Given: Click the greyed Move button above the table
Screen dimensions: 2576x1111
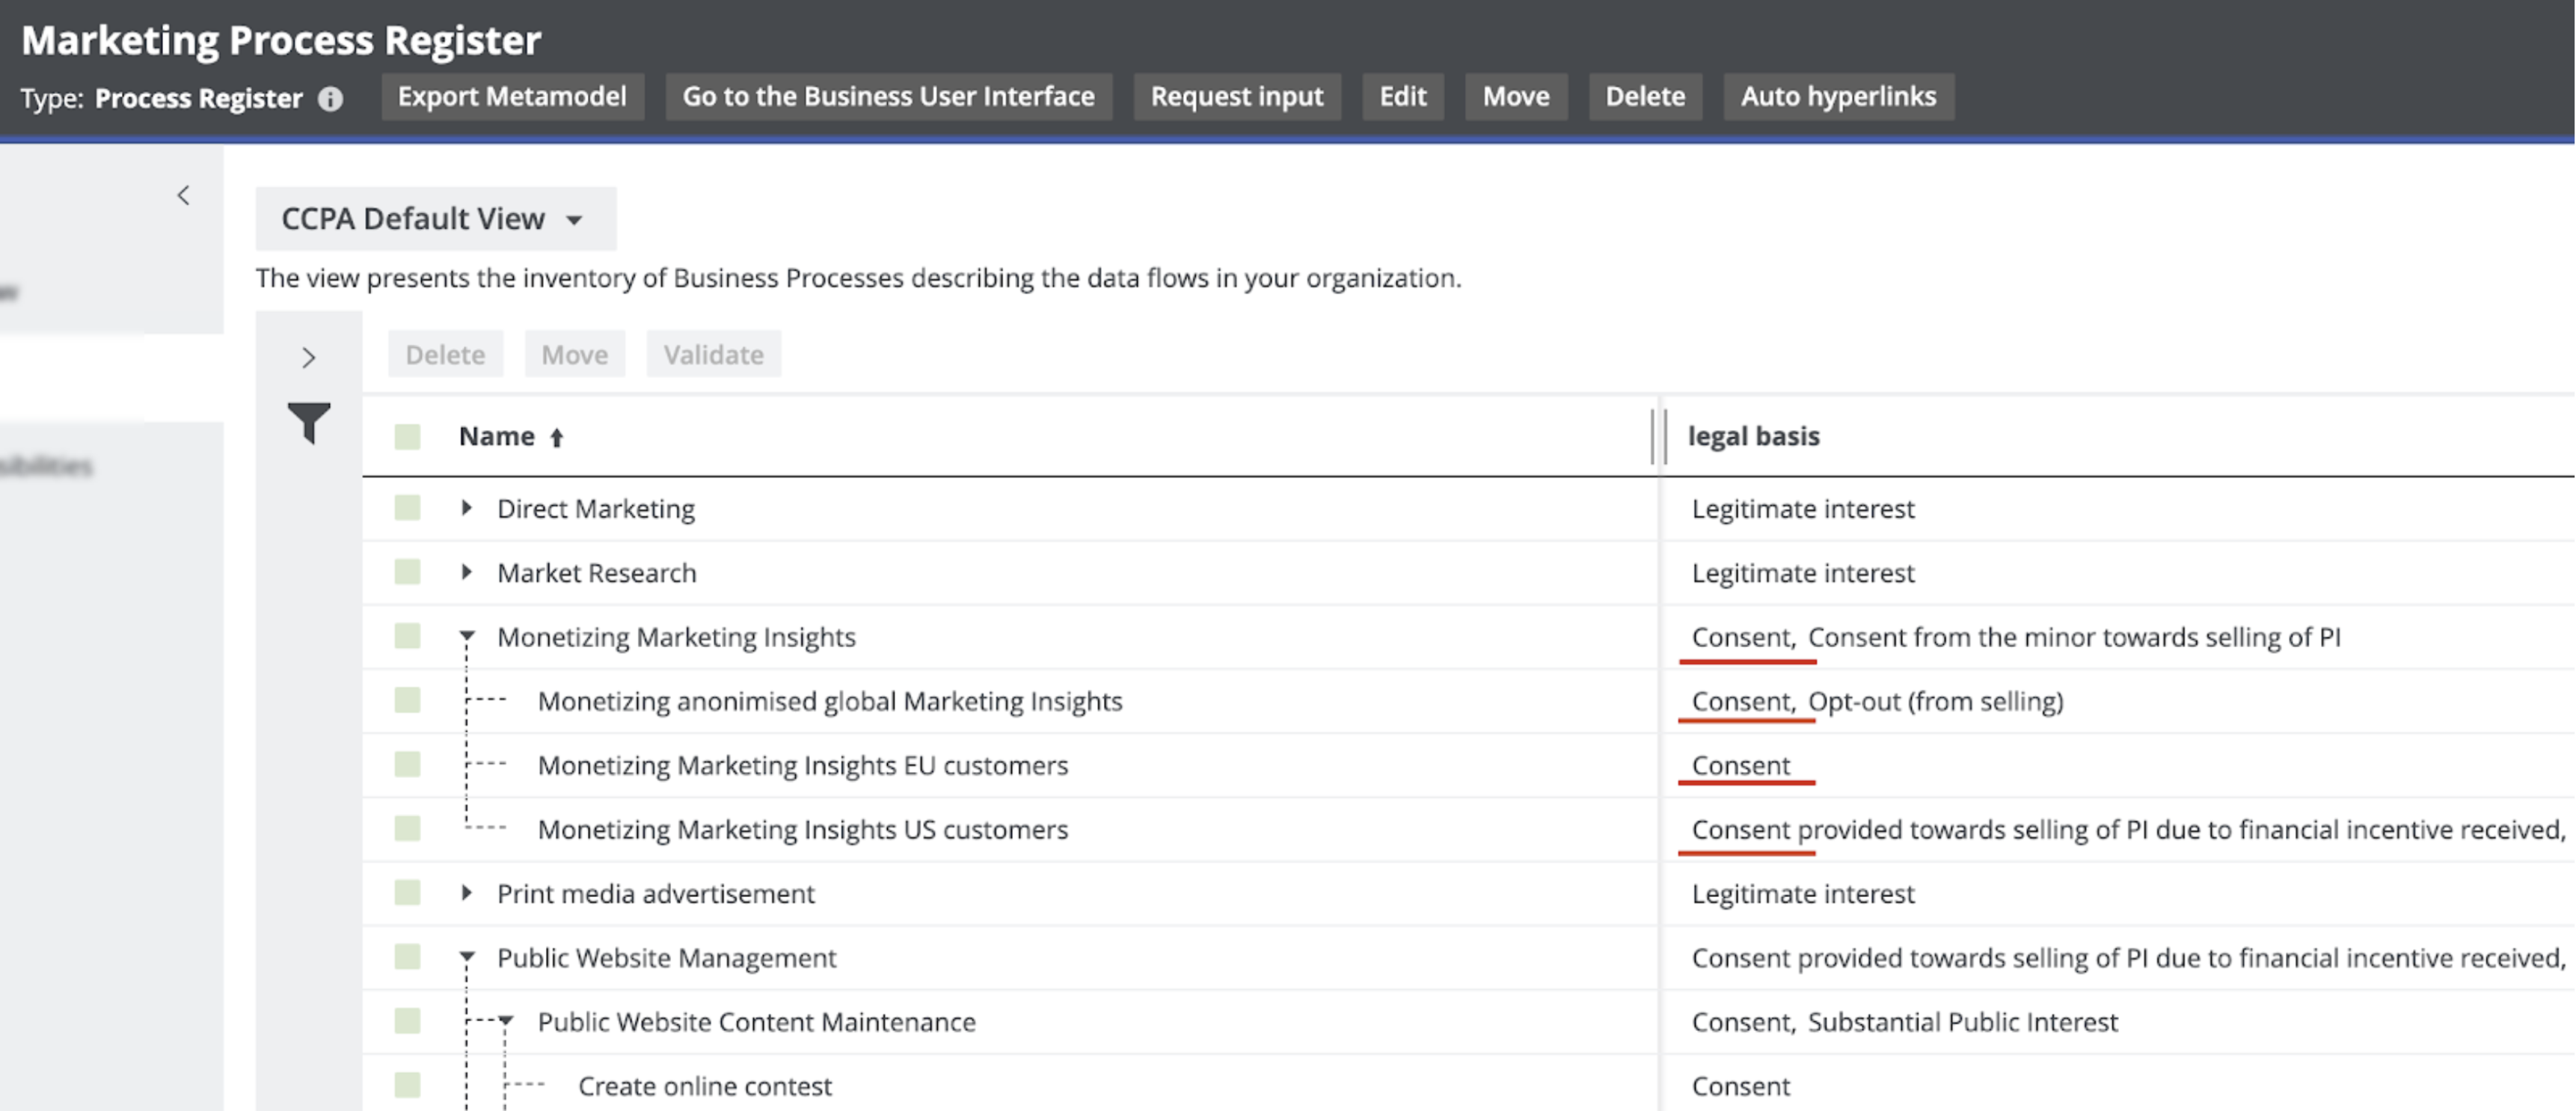Looking at the screenshot, I should [x=574, y=354].
